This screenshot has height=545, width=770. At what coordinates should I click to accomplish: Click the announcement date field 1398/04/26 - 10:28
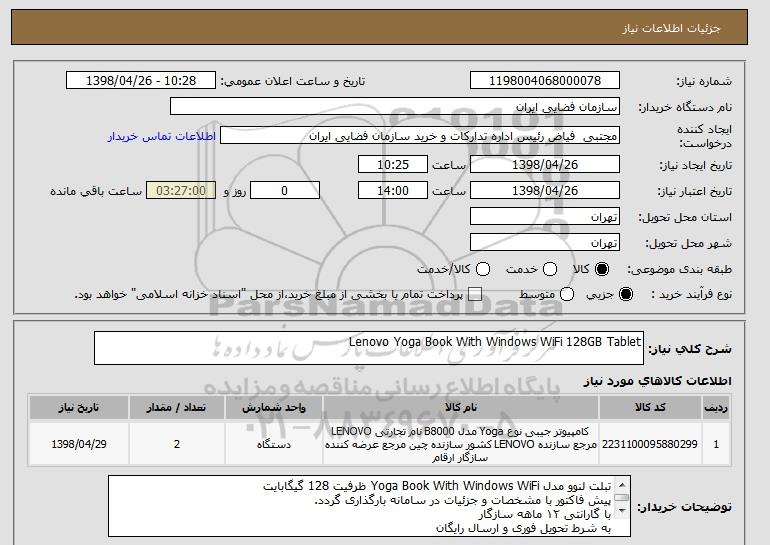[x=141, y=81]
